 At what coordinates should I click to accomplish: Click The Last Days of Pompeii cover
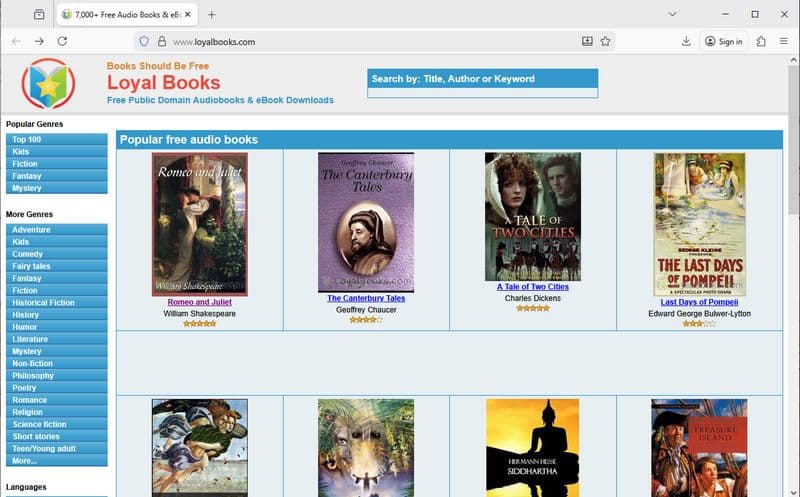click(699, 224)
